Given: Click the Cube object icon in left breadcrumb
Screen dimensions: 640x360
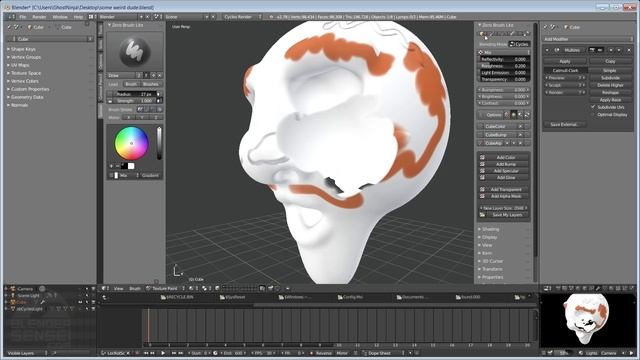Looking at the screenshot, I should point(29,27).
